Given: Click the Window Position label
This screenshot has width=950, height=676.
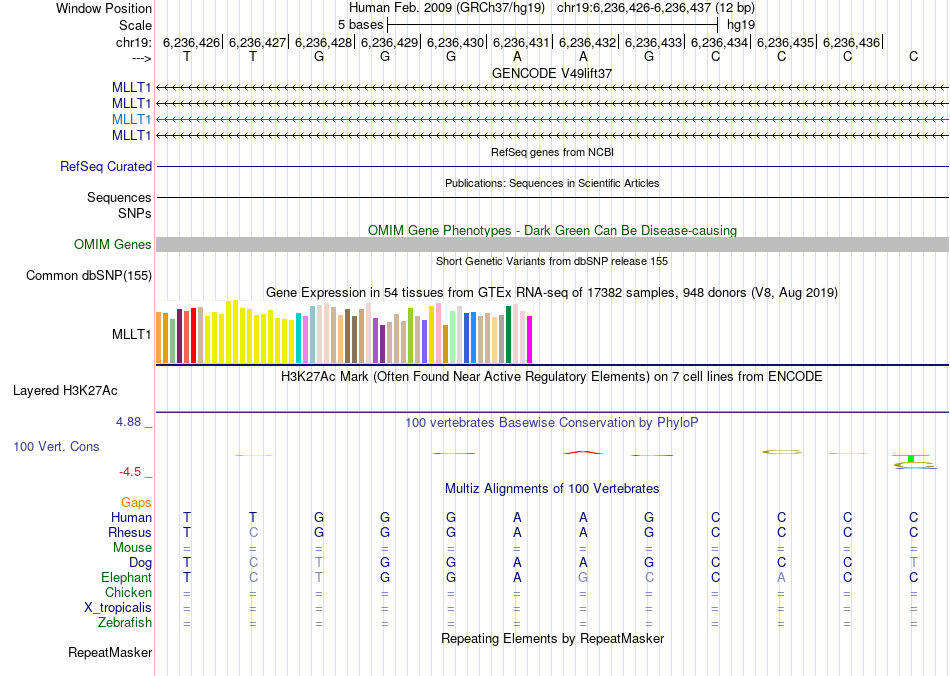Looking at the screenshot, I should 104,8.
